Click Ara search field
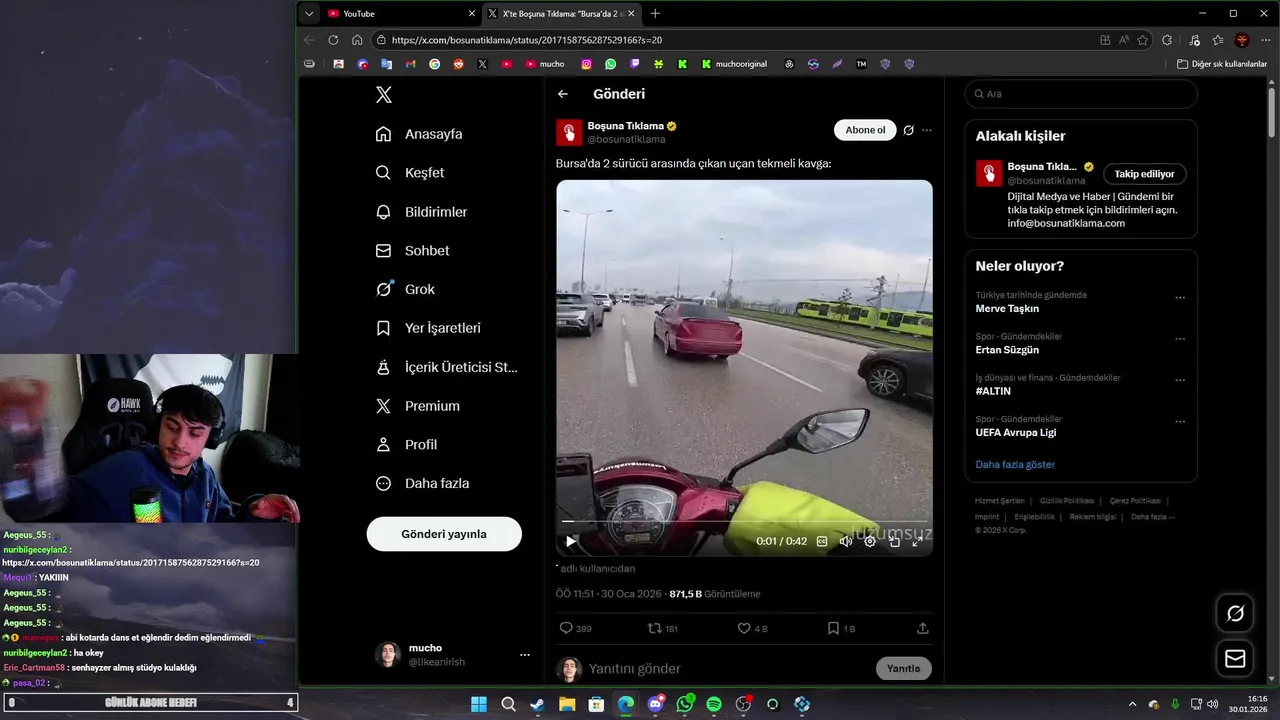 [1081, 94]
